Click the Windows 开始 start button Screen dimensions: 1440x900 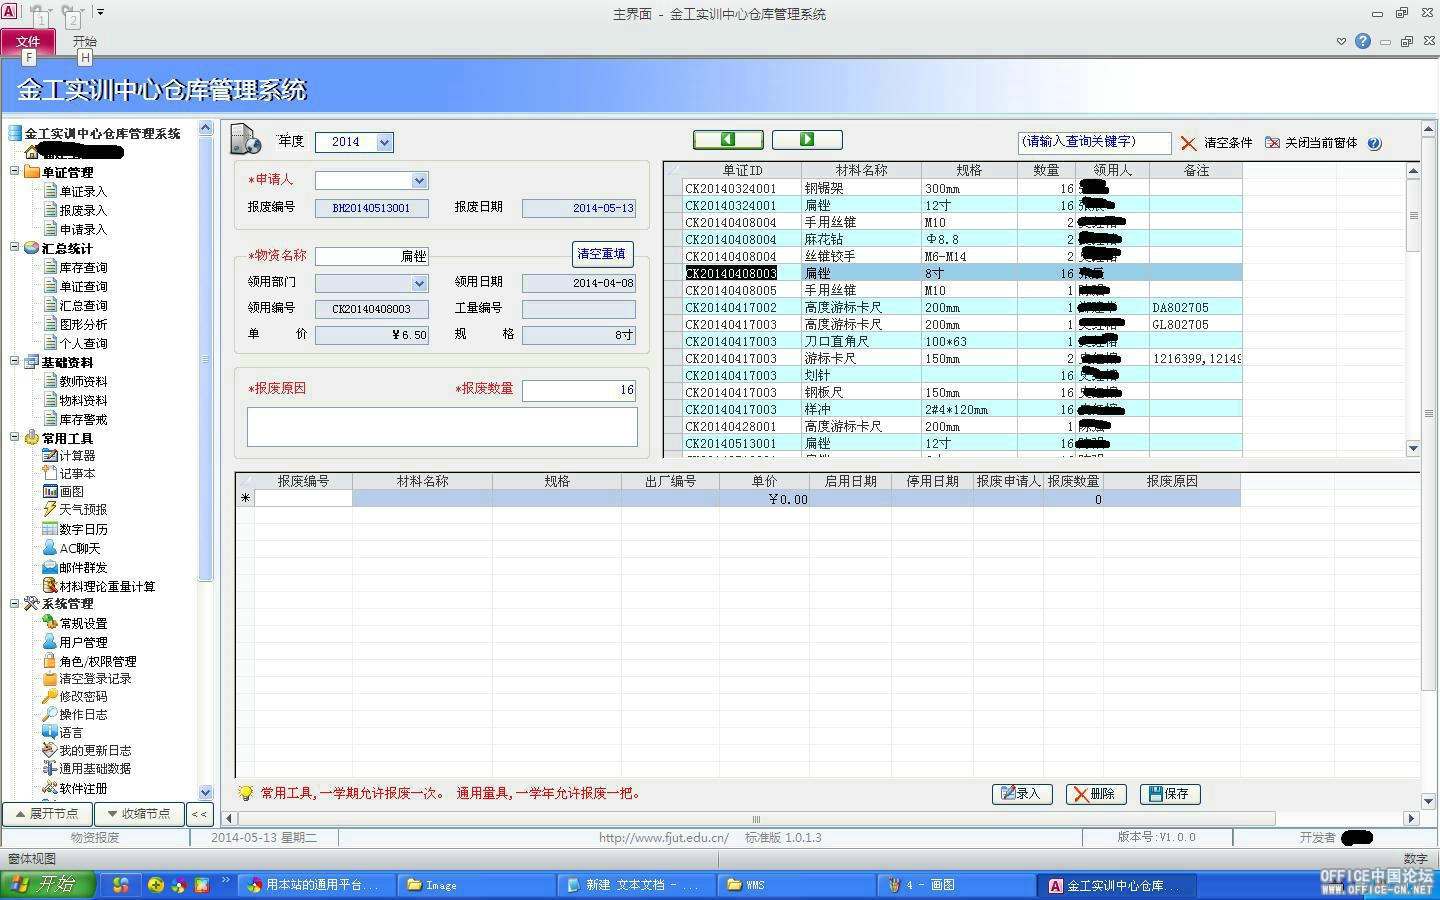point(47,885)
